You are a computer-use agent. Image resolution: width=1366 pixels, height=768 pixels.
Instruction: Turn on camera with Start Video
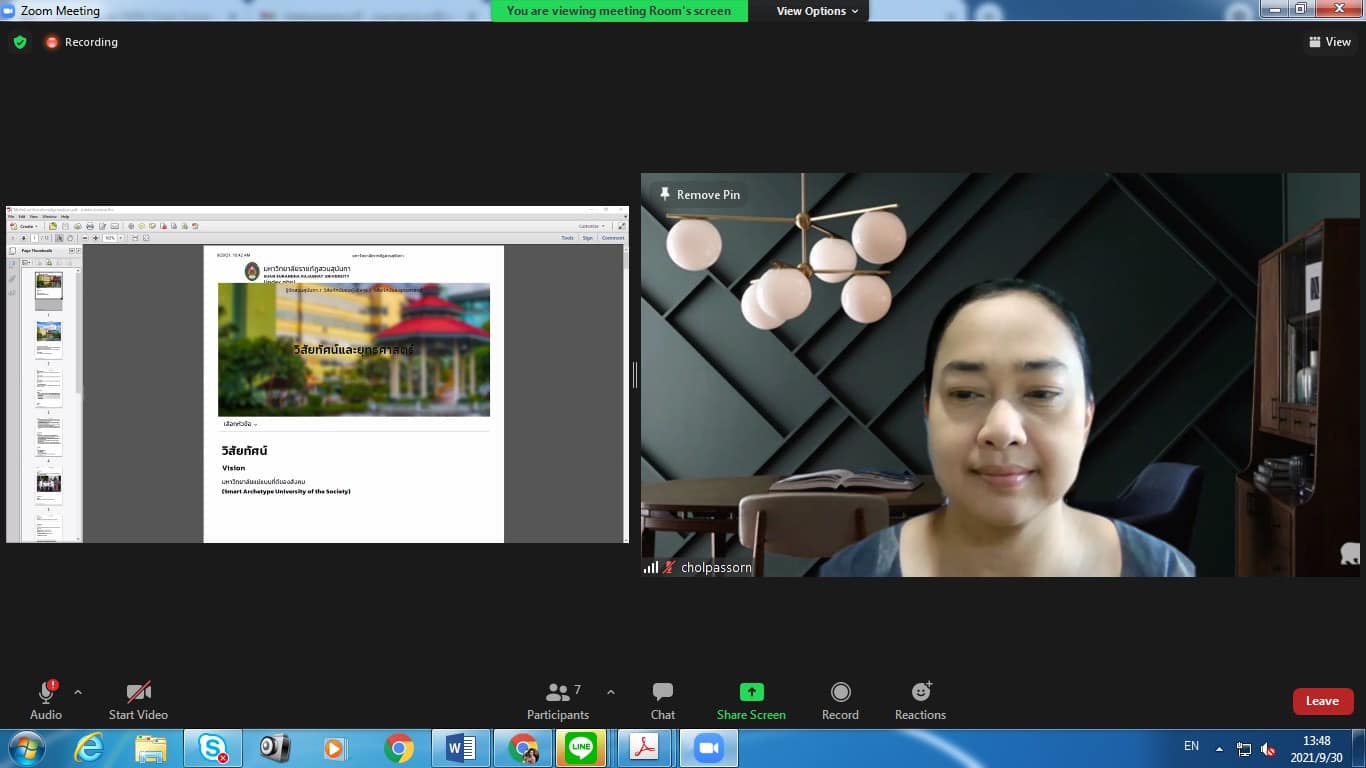click(138, 692)
